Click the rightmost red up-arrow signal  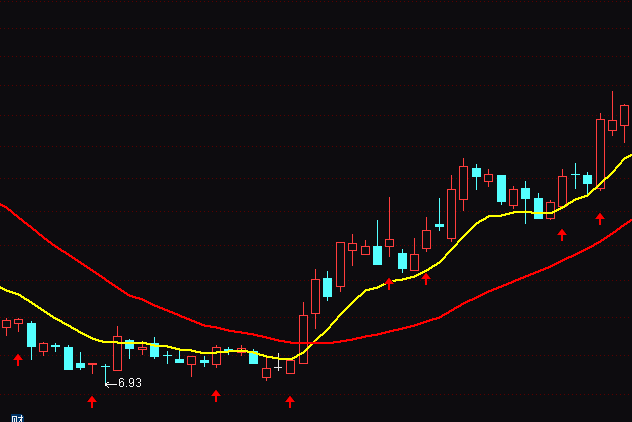600,218
